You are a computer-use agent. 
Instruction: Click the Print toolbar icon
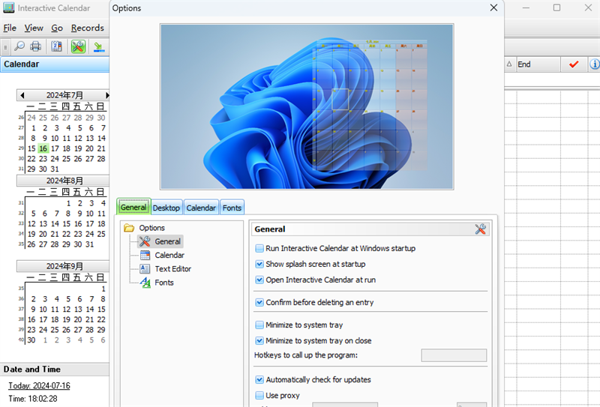(x=36, y=46)
